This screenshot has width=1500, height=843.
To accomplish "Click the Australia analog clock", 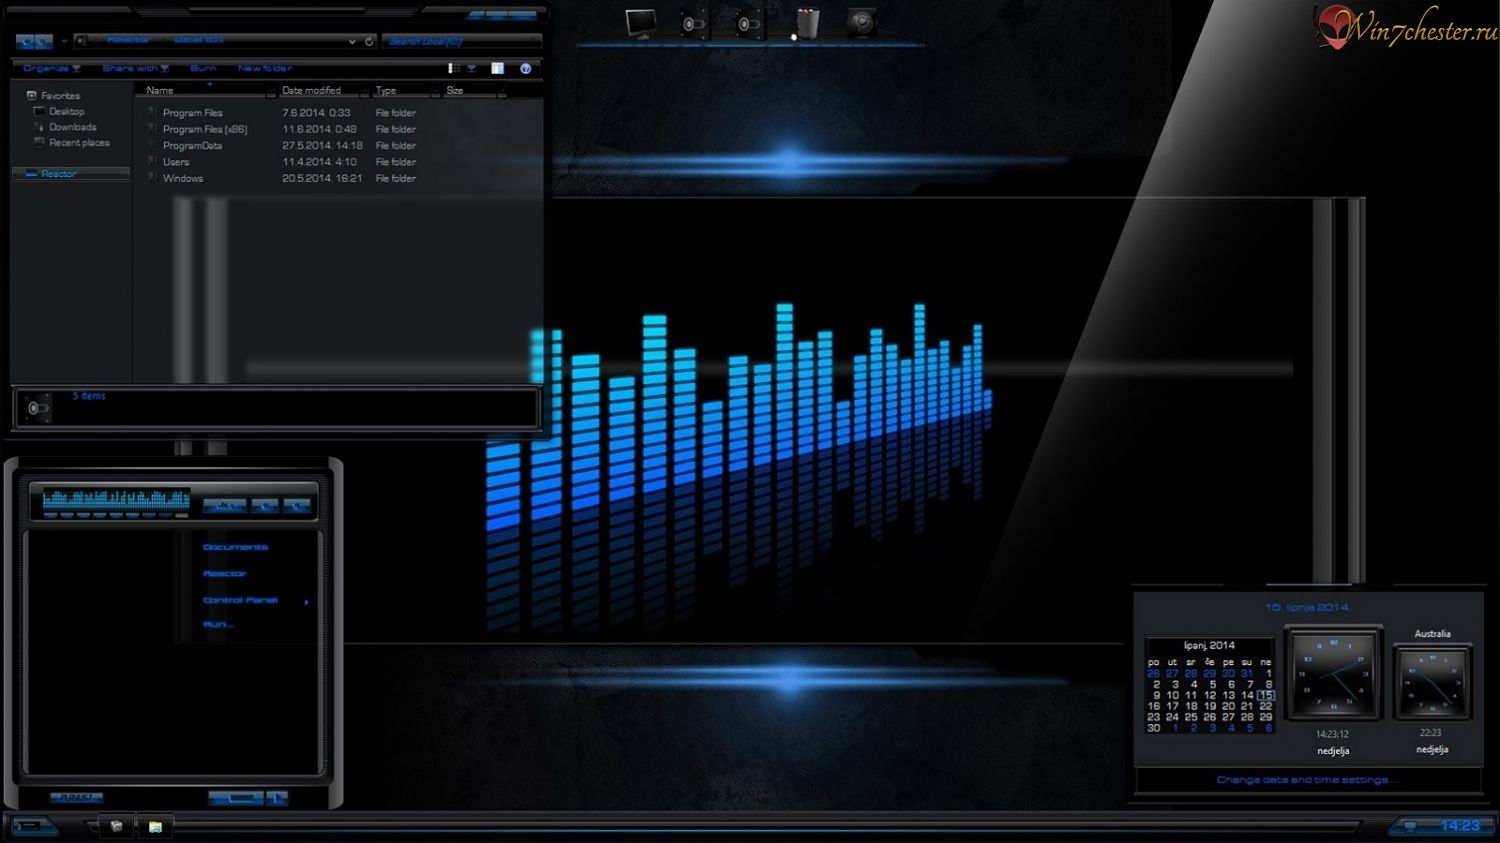I will pyautogui.click(x=1431, y=682).
